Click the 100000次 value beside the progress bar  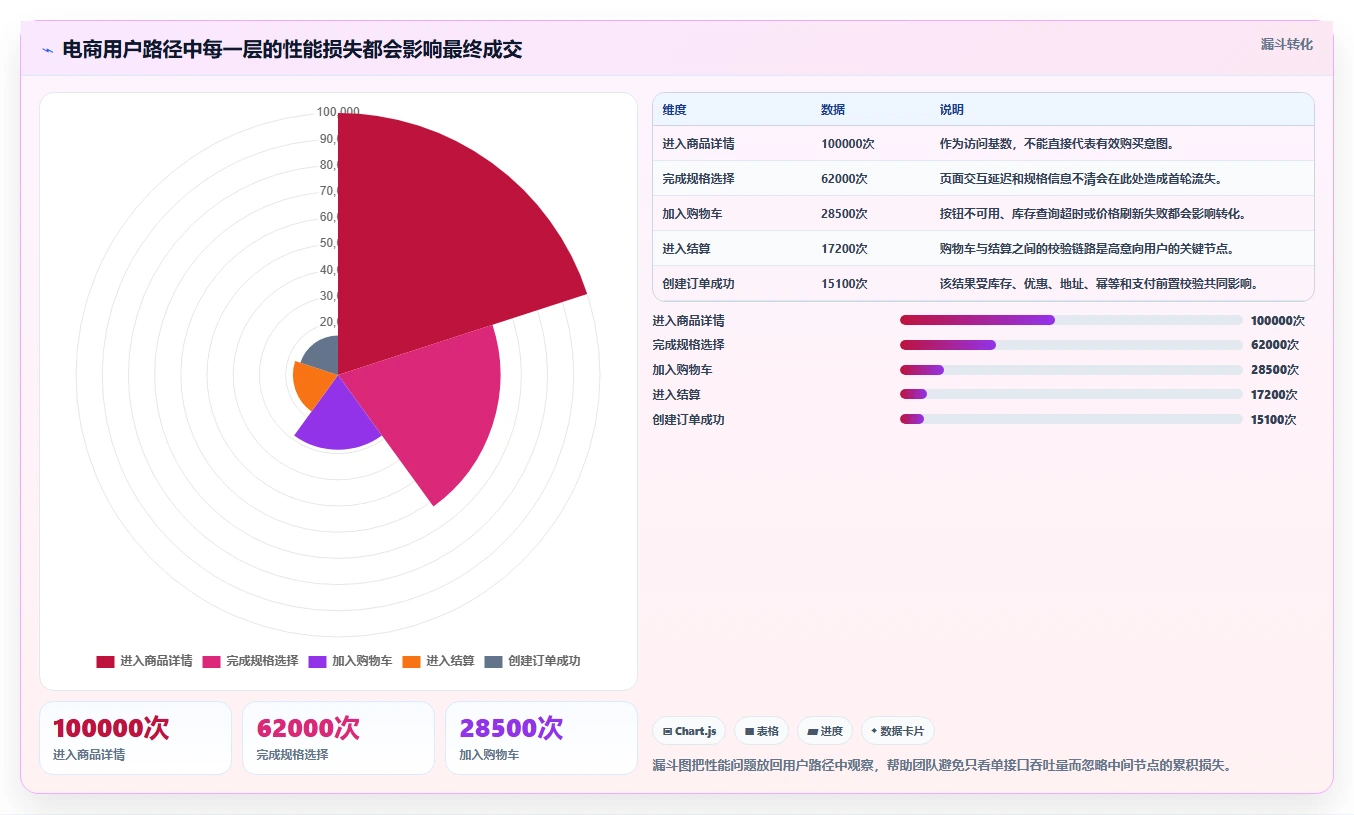pos(1278,321)
